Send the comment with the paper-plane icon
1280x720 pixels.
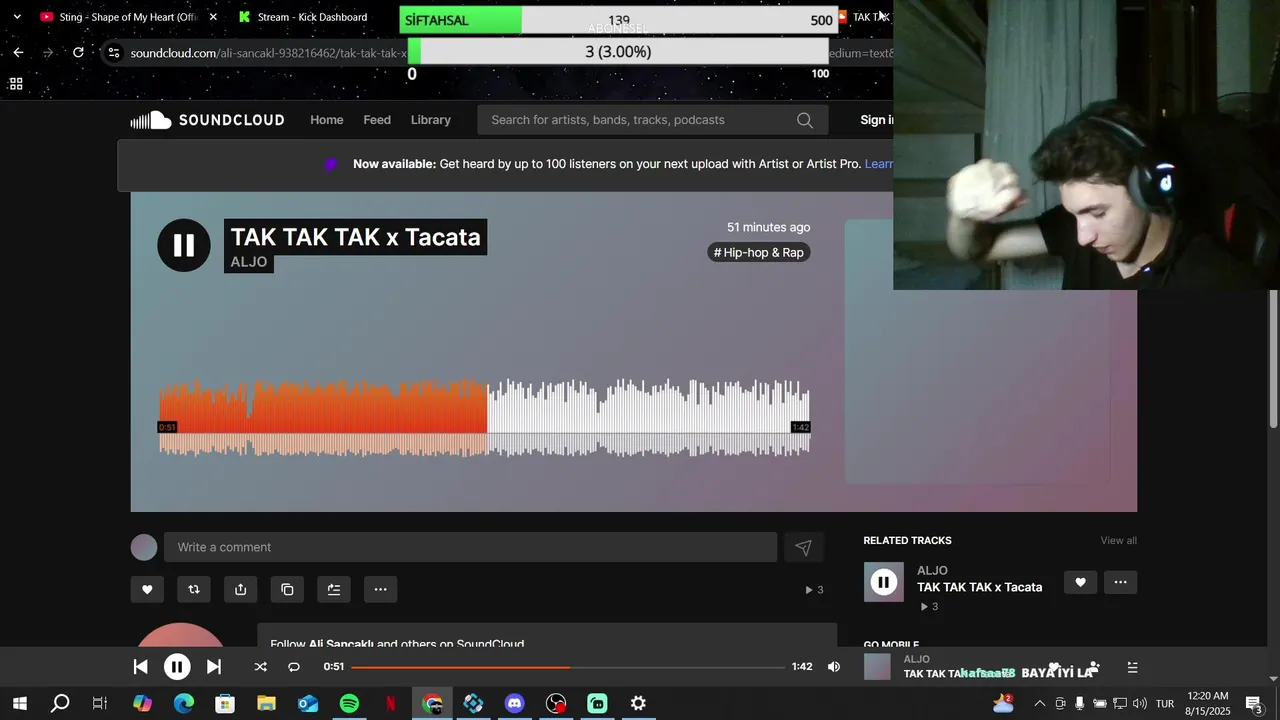(803, 547)
